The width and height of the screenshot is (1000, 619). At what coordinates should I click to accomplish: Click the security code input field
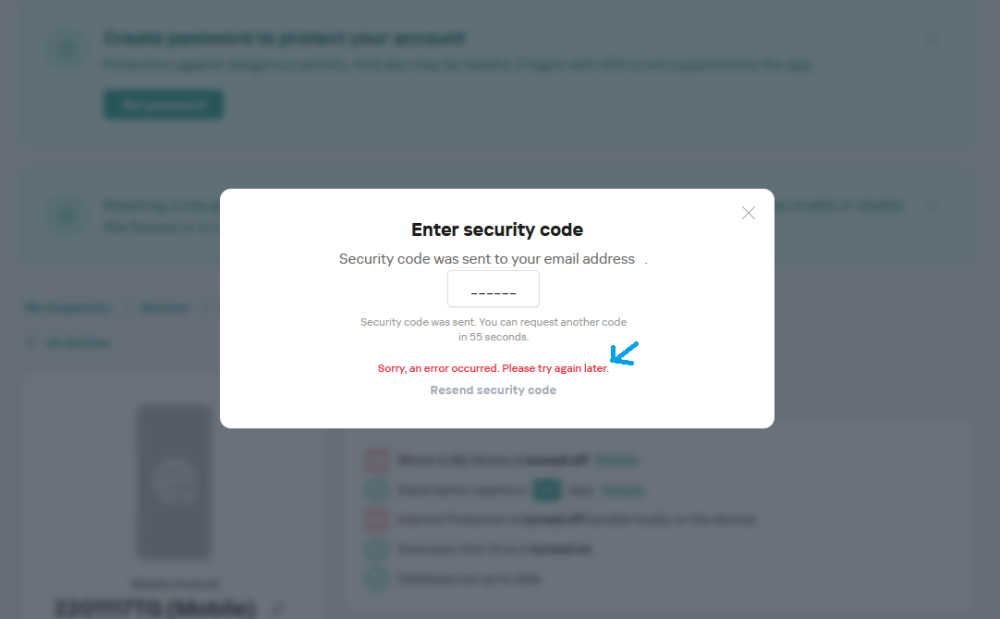tap(493, 289)
